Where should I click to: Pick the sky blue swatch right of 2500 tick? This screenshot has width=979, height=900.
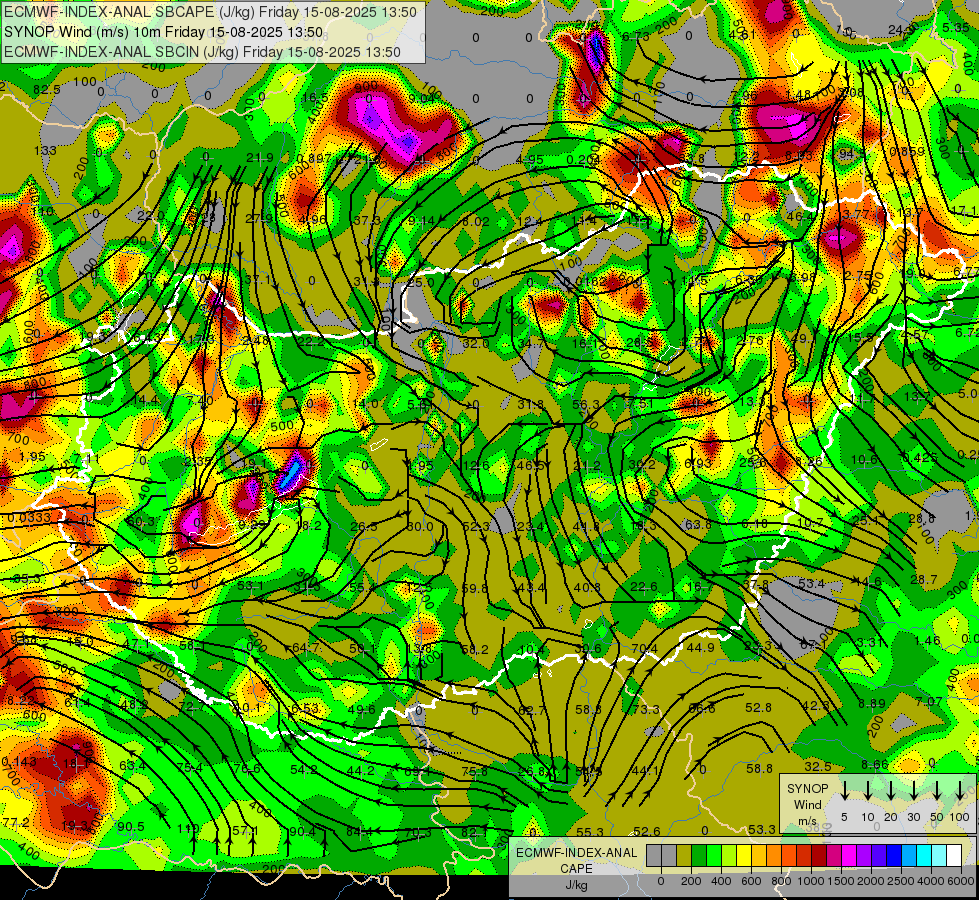(909, 855)
